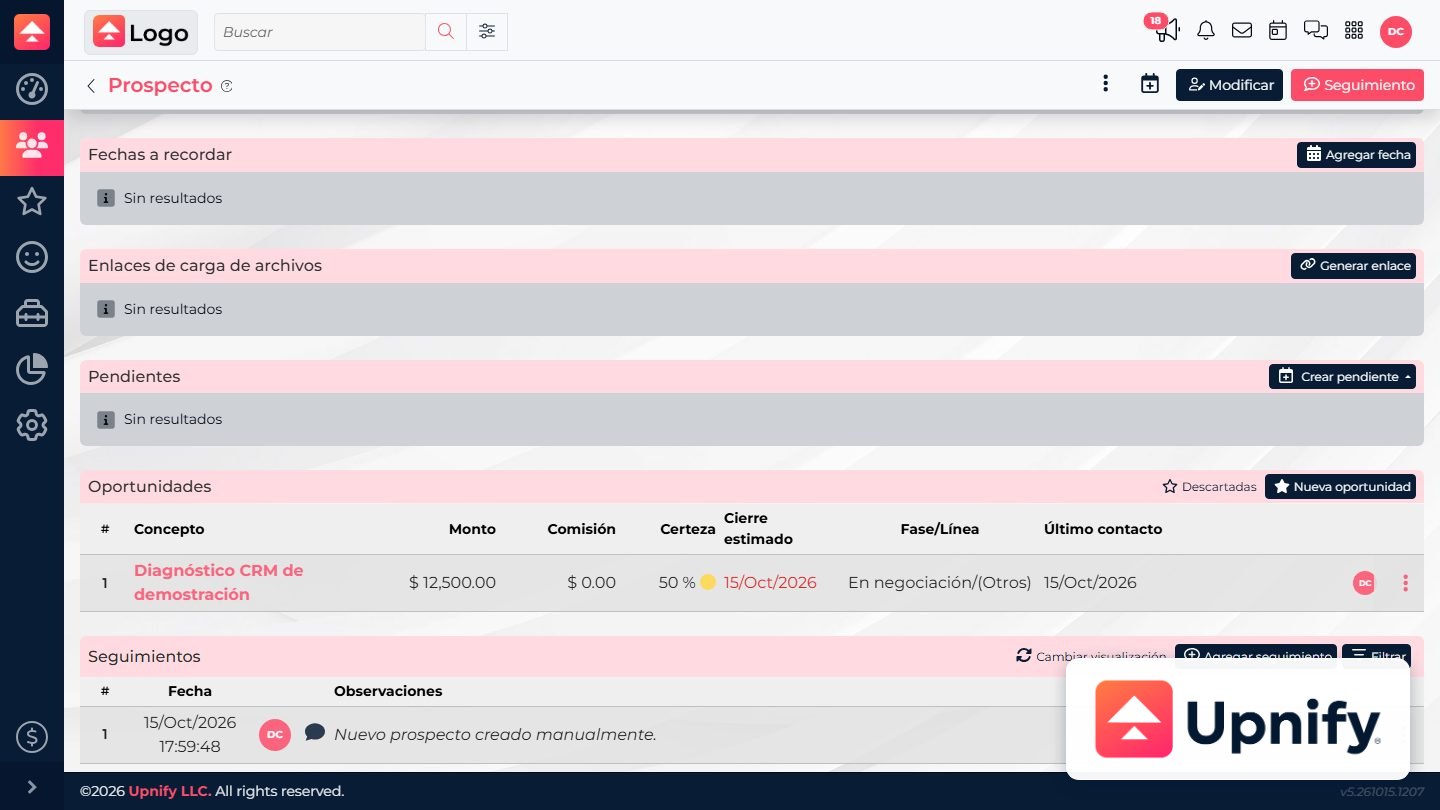This screenshot has width=1440, height=810.
Task: Click Agregar fecha button
Action: (1356, 155)
